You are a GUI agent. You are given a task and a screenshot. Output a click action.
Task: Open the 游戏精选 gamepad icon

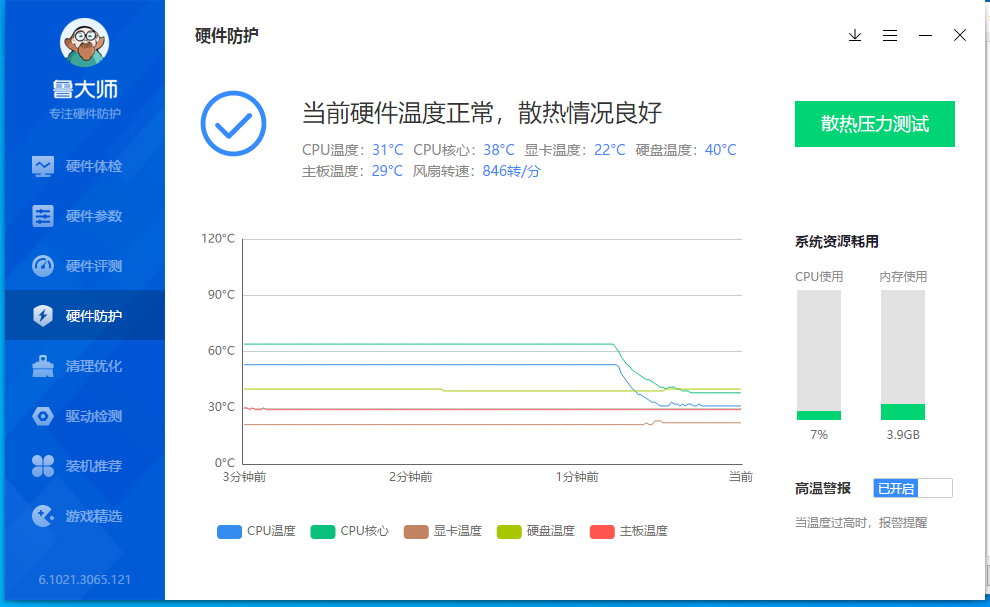[x=43, y=516]
